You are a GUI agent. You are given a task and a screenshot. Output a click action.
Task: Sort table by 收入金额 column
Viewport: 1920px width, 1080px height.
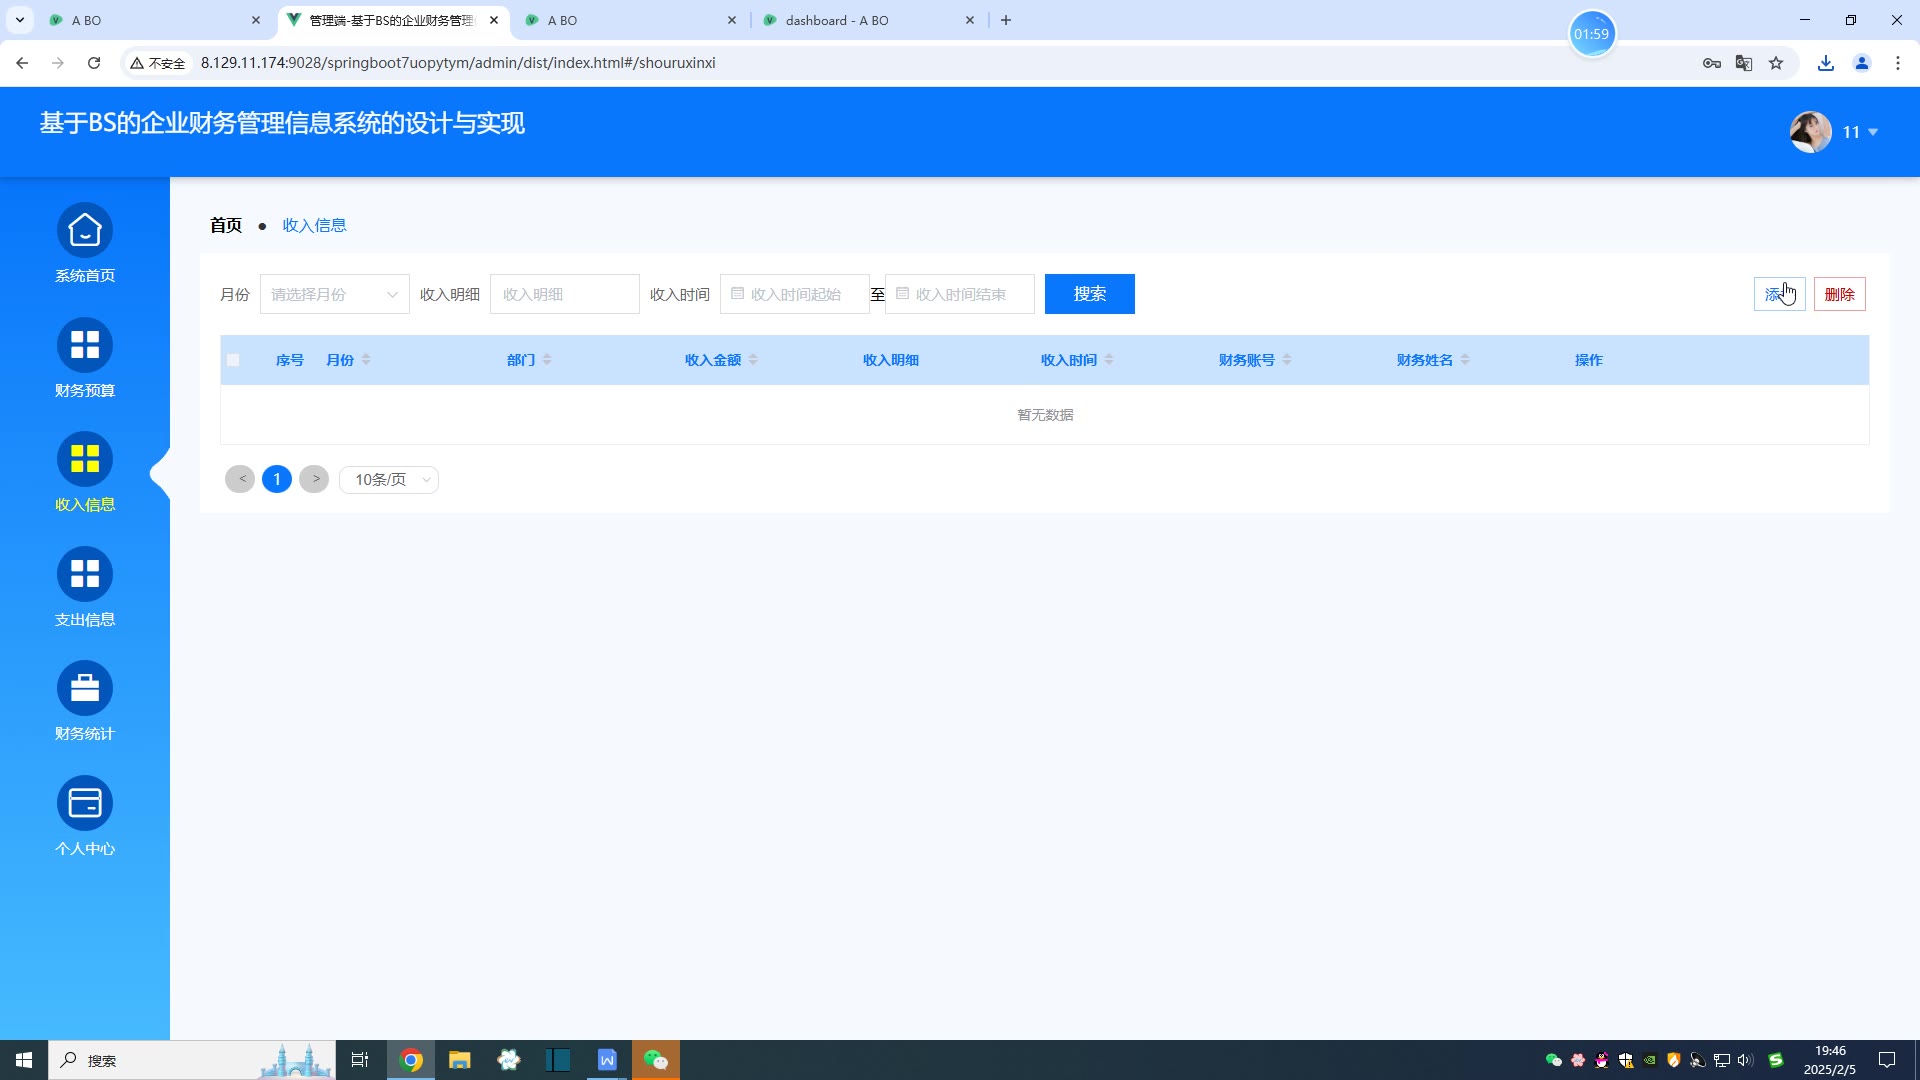(752, 360)
